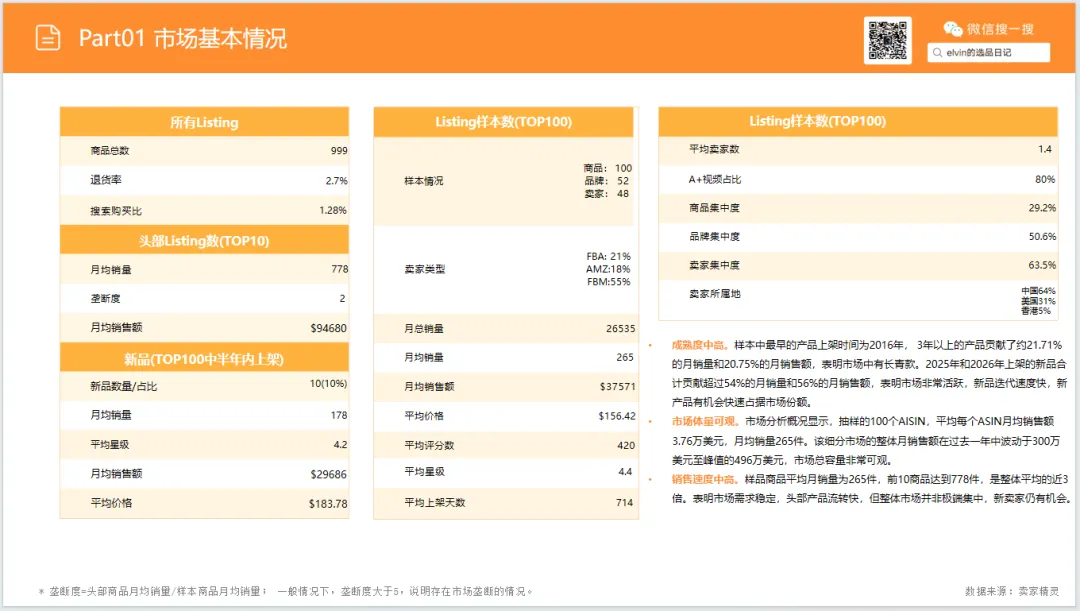This screenshot has width=1080, height=611.
Task: Click the 所有Listing table header
Action: click(204, 122)
